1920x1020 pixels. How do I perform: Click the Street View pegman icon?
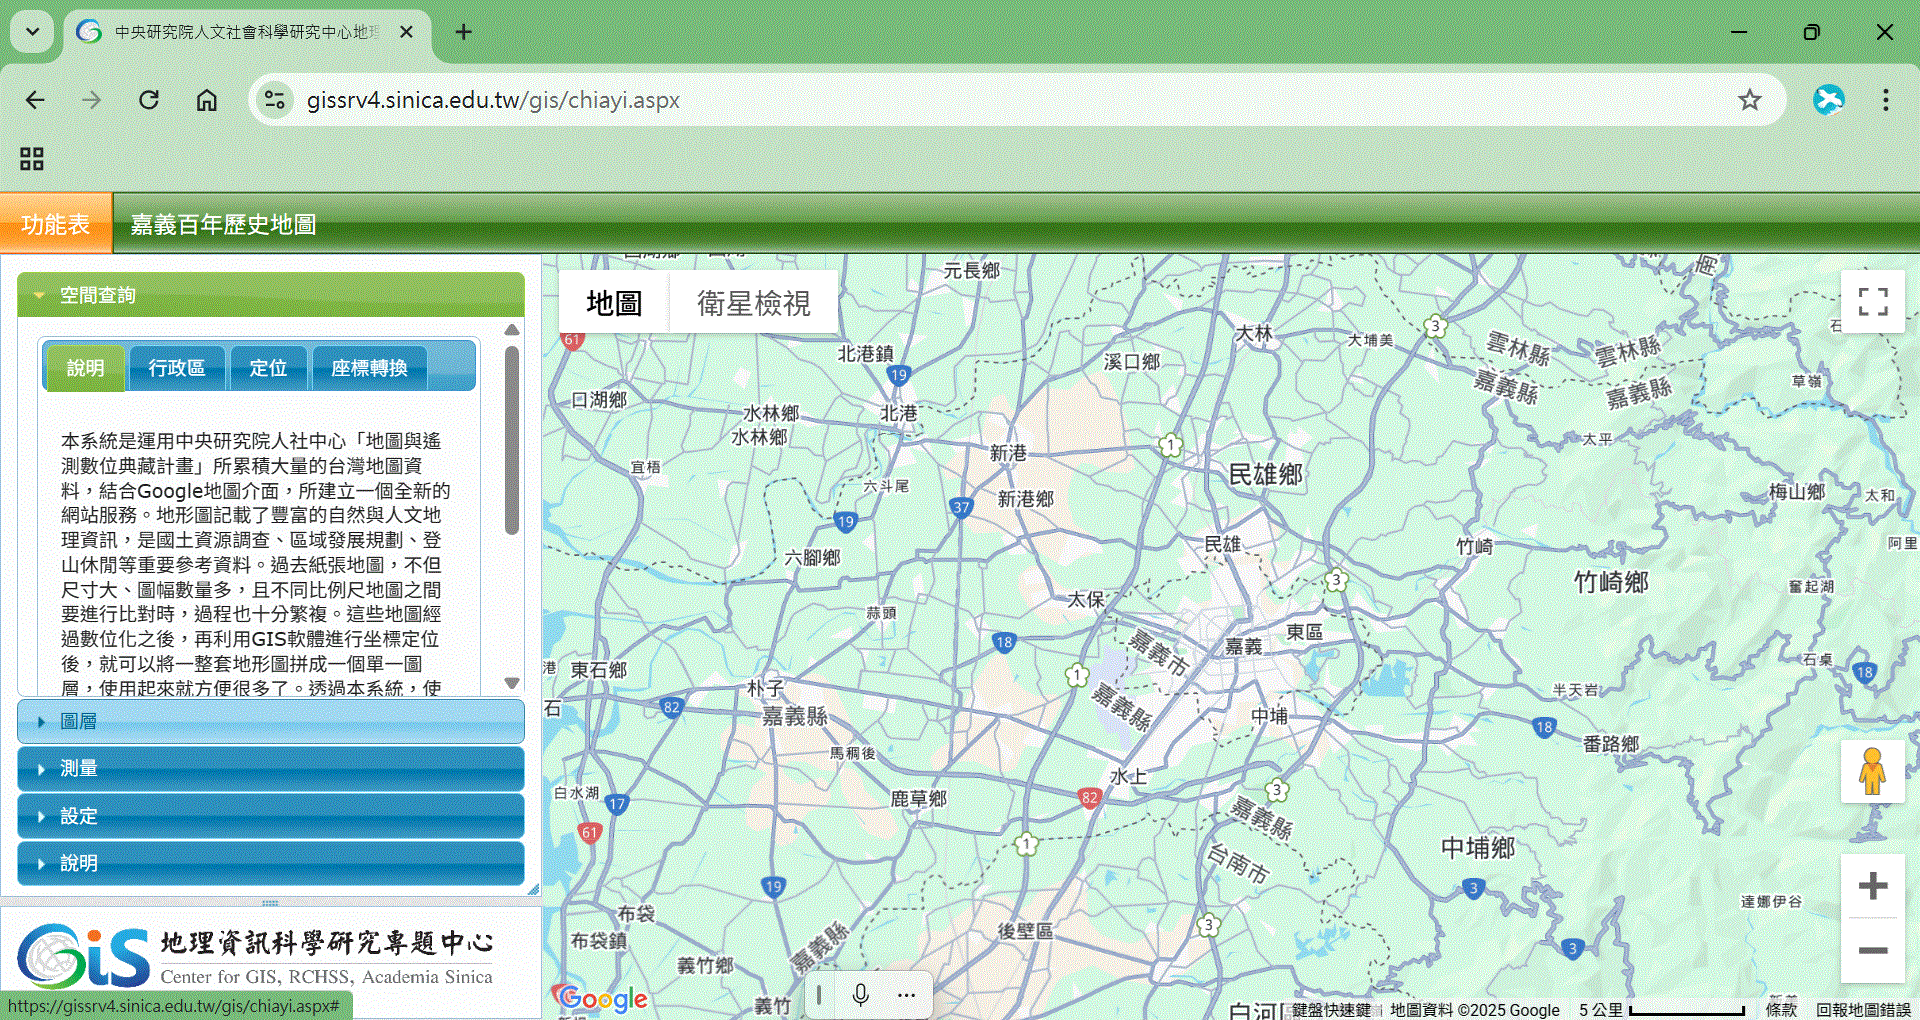point(1872,771)
